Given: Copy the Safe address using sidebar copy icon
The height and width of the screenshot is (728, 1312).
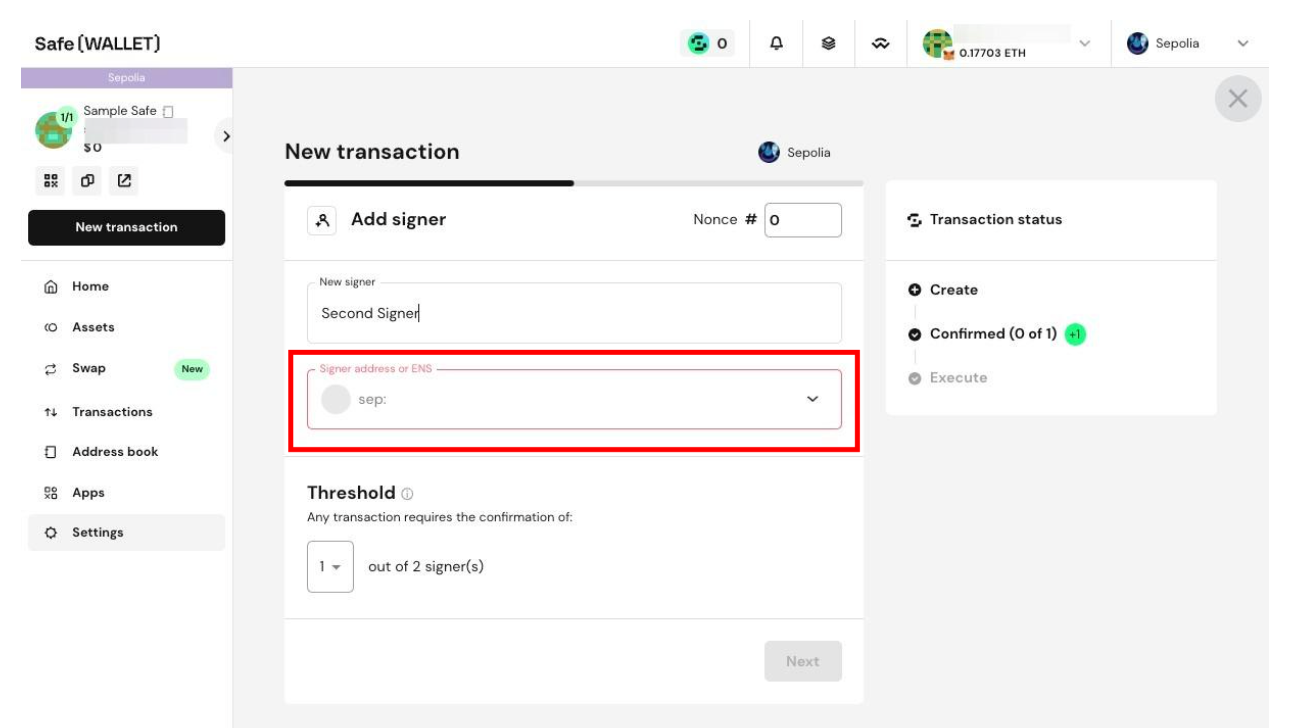Looking at the screenshot, I should pos(87,181).
